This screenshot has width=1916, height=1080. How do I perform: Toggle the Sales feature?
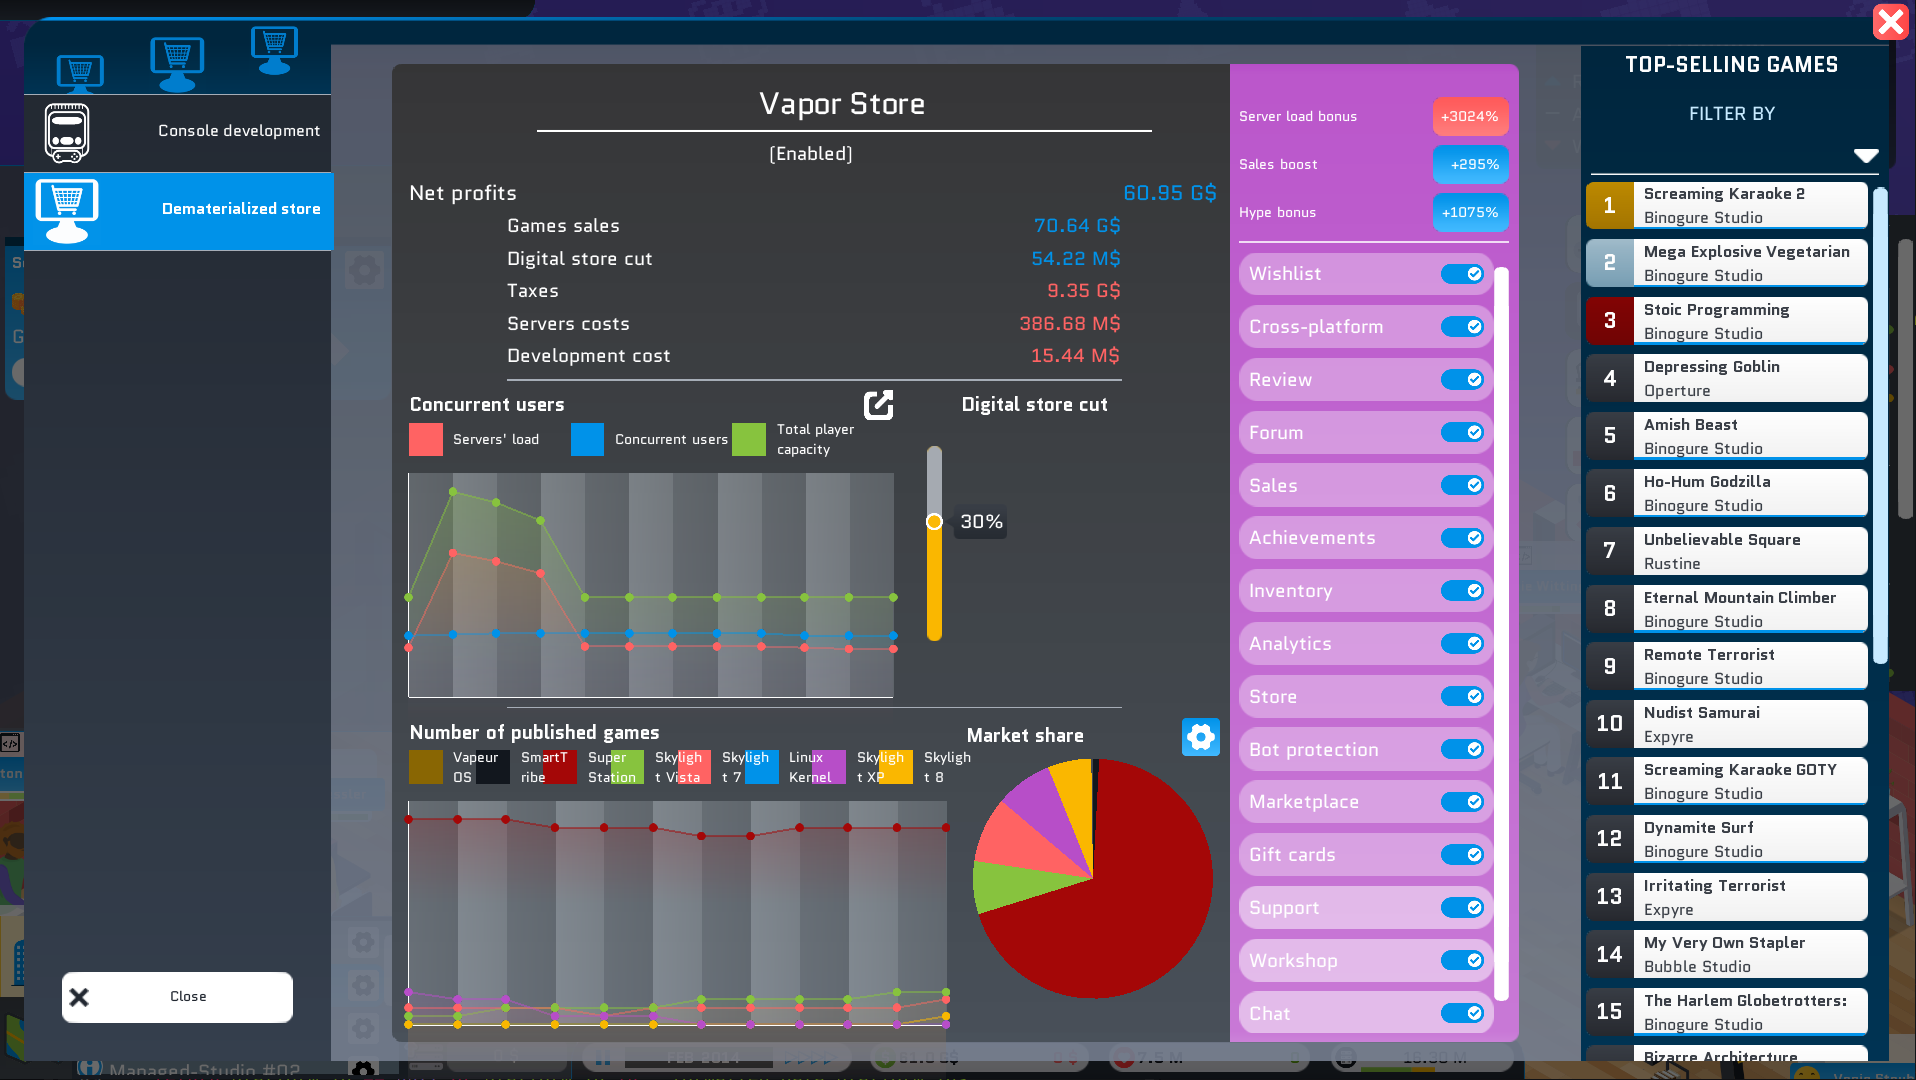[x=1462, y=485]
